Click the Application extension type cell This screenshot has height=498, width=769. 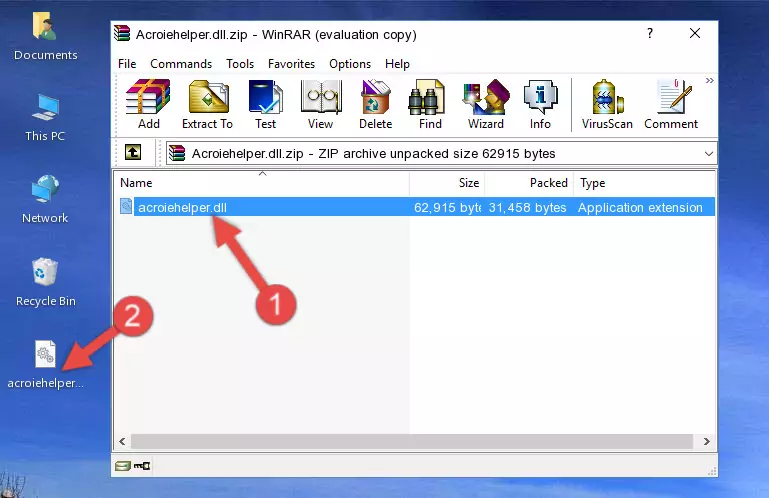(640, 208)
